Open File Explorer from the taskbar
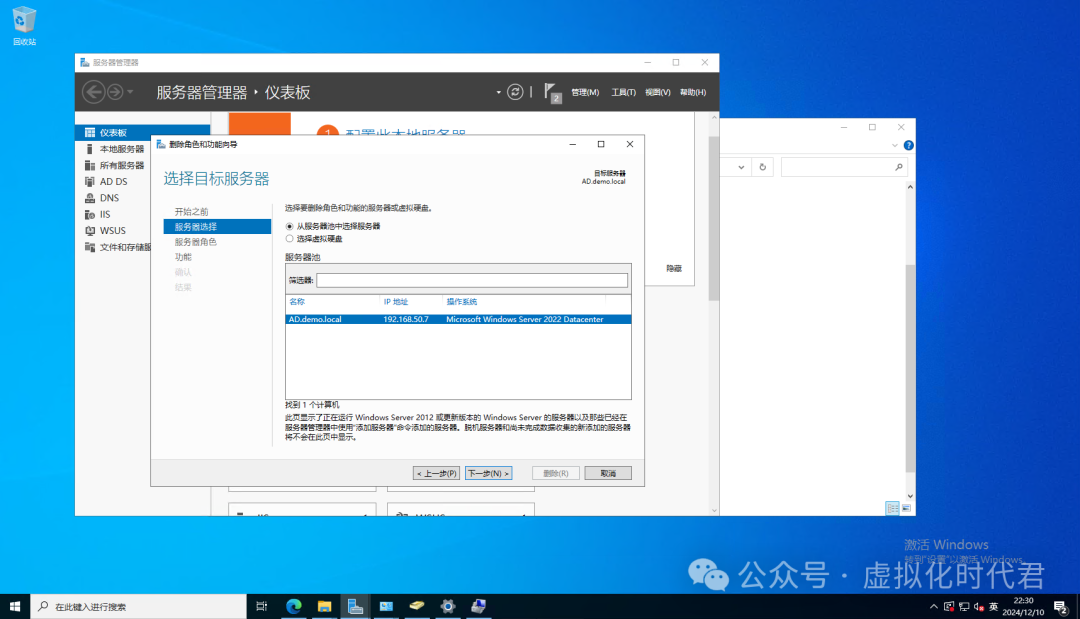 coord(324,607)
